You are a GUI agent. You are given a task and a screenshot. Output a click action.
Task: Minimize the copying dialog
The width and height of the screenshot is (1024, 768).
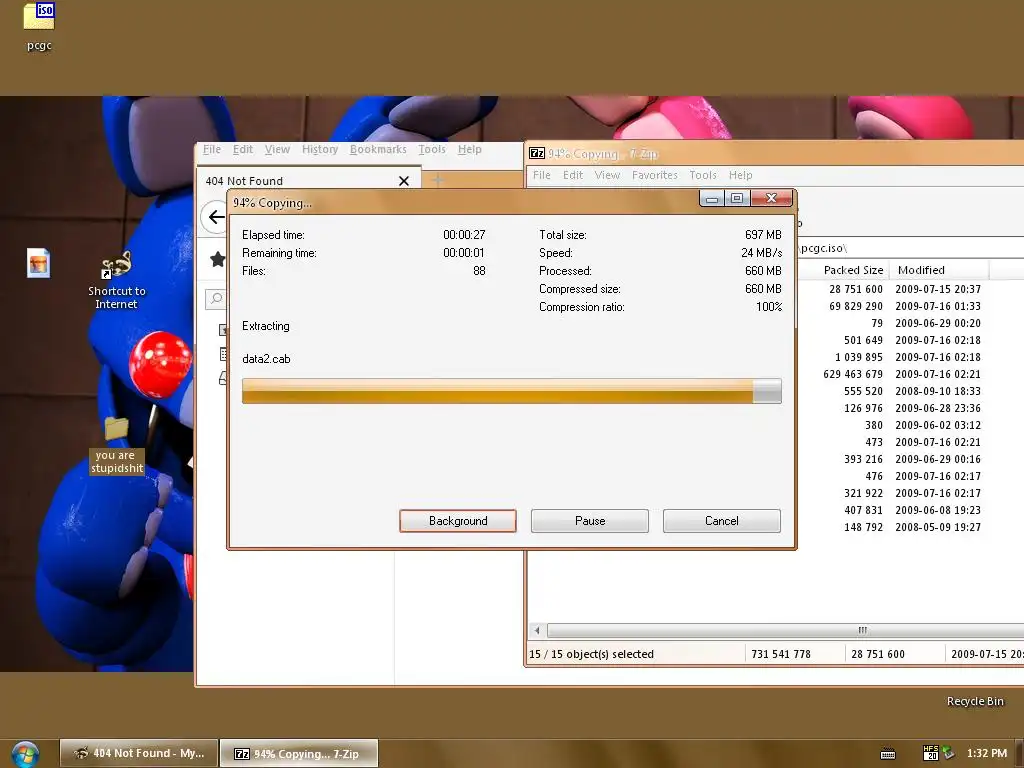click(712, 198)
